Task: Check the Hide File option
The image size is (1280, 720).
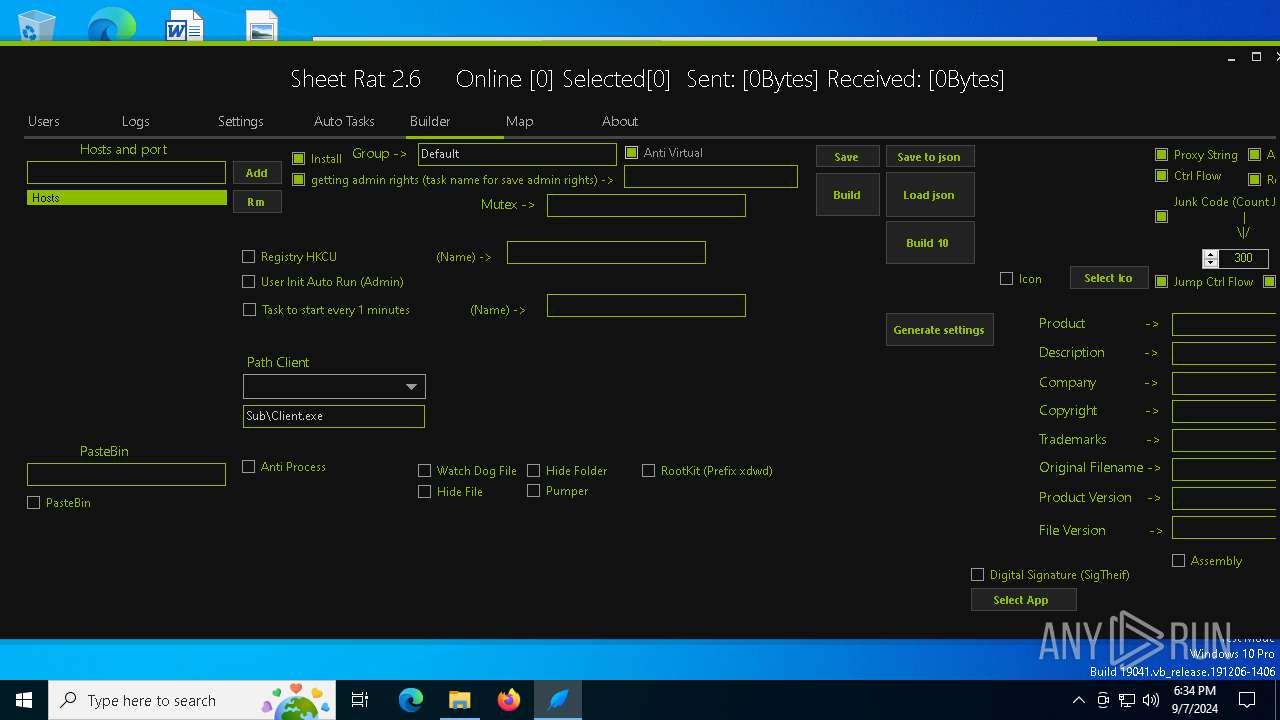Action: 425,491
